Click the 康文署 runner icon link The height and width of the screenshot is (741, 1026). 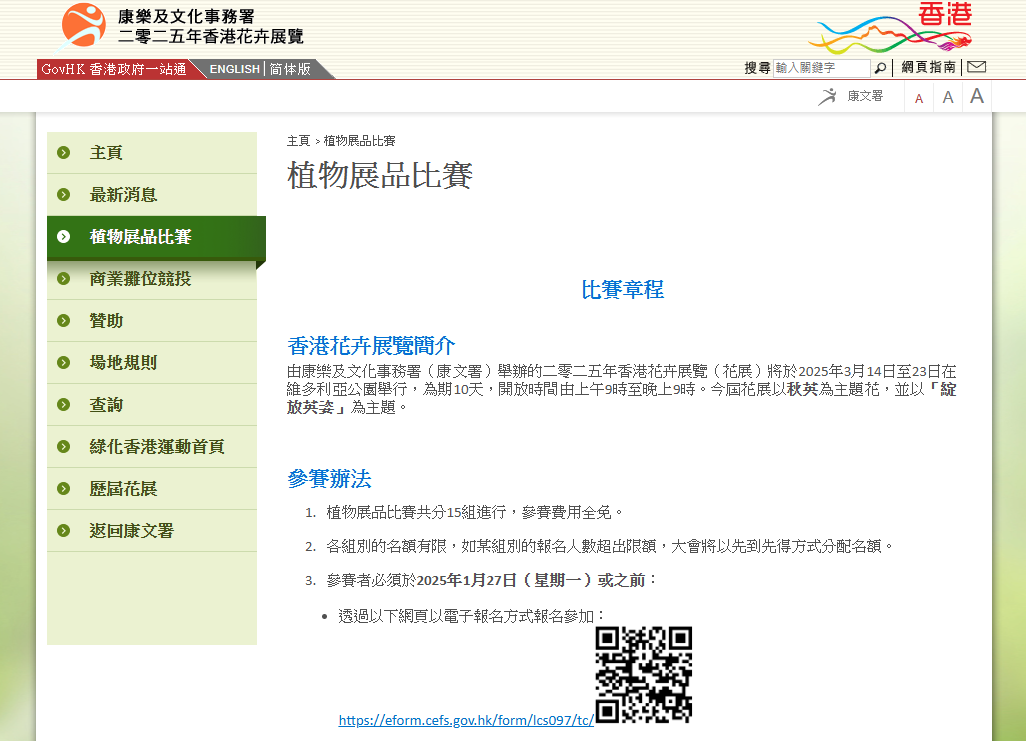(851, 96)
